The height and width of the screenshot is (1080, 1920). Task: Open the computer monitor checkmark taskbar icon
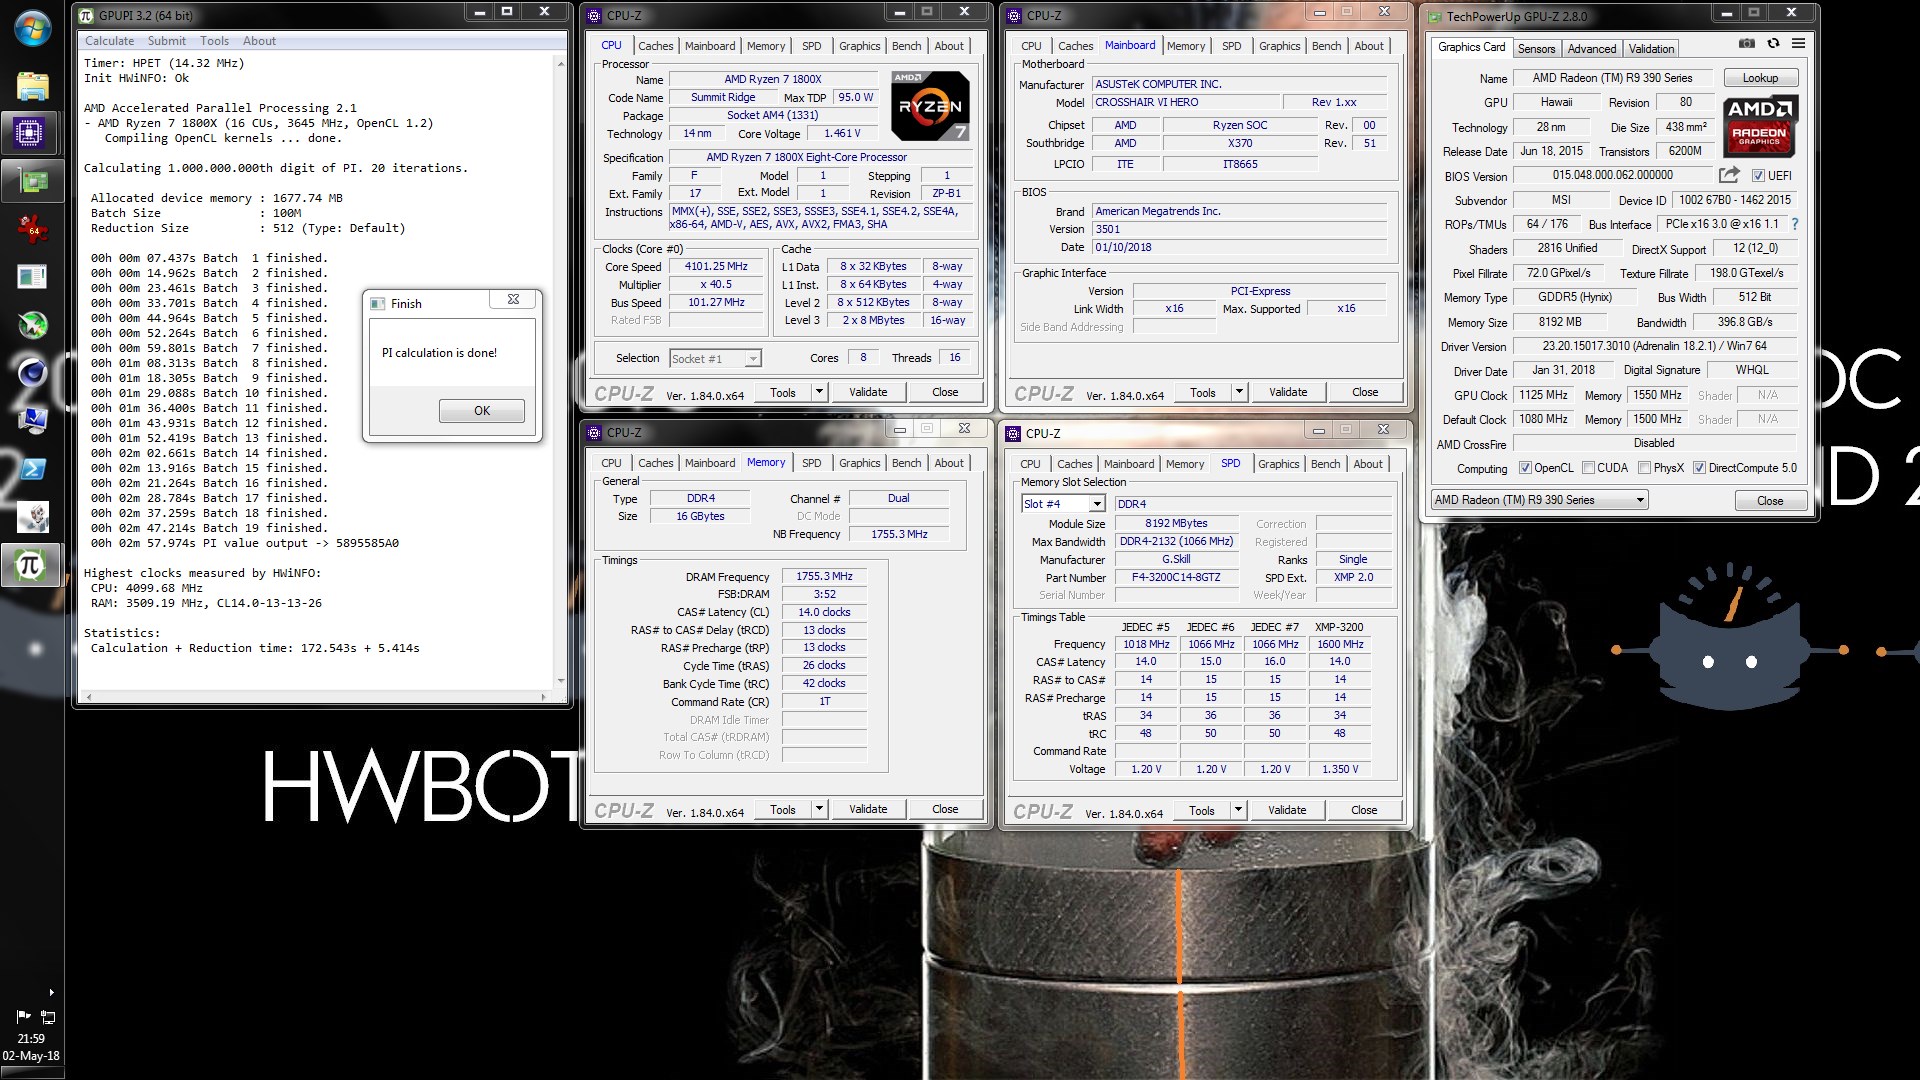(32, 421)
